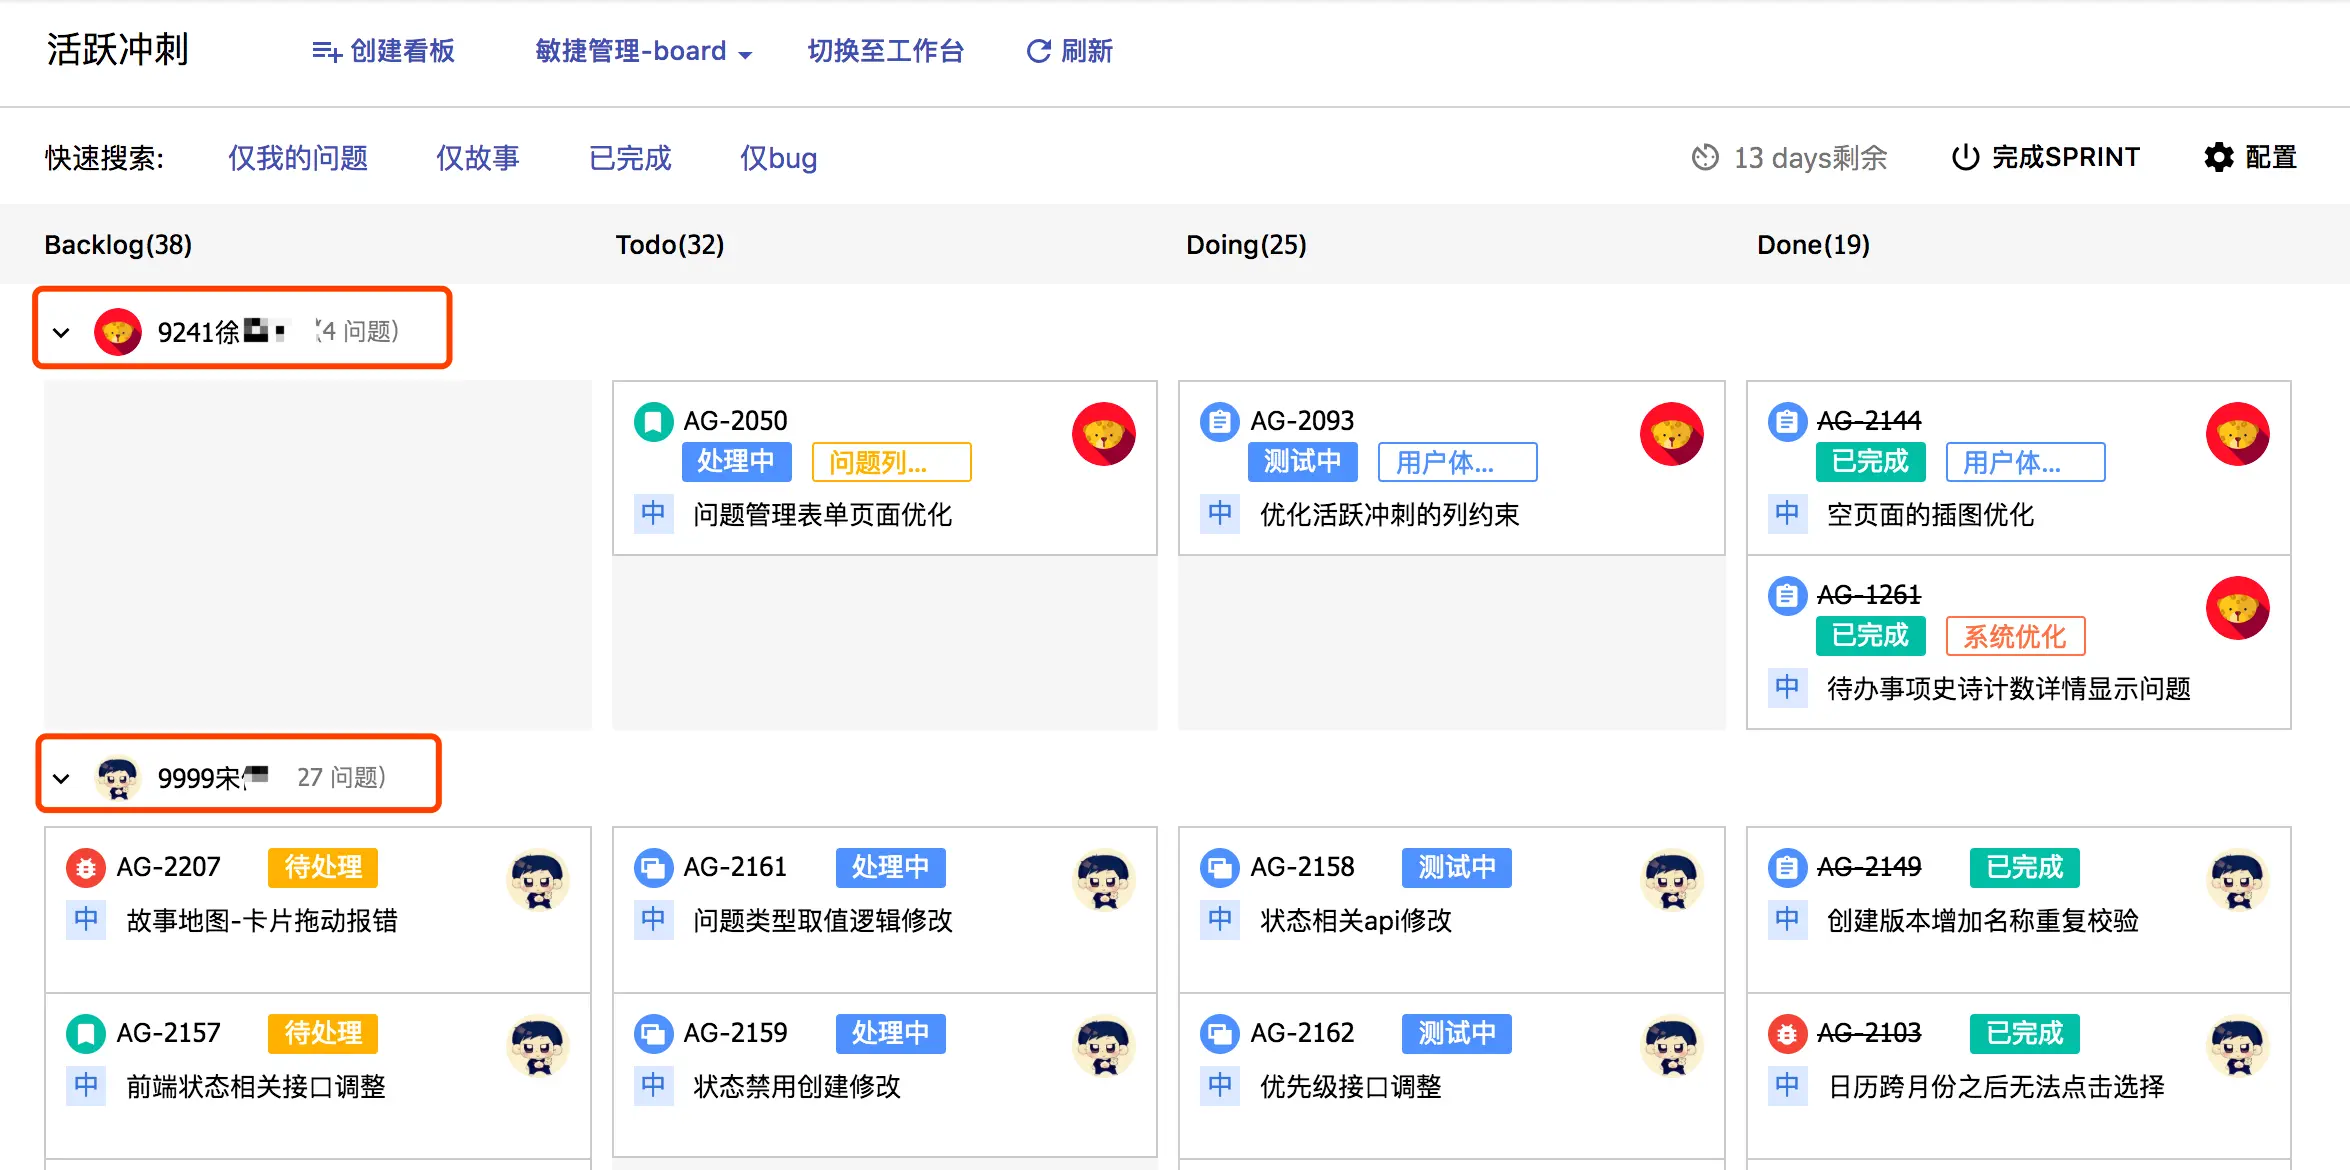The height and width of the screenshot is (1170, 2350).
Task: Click the story icon on AG-2050
Action: pos(653,421)
